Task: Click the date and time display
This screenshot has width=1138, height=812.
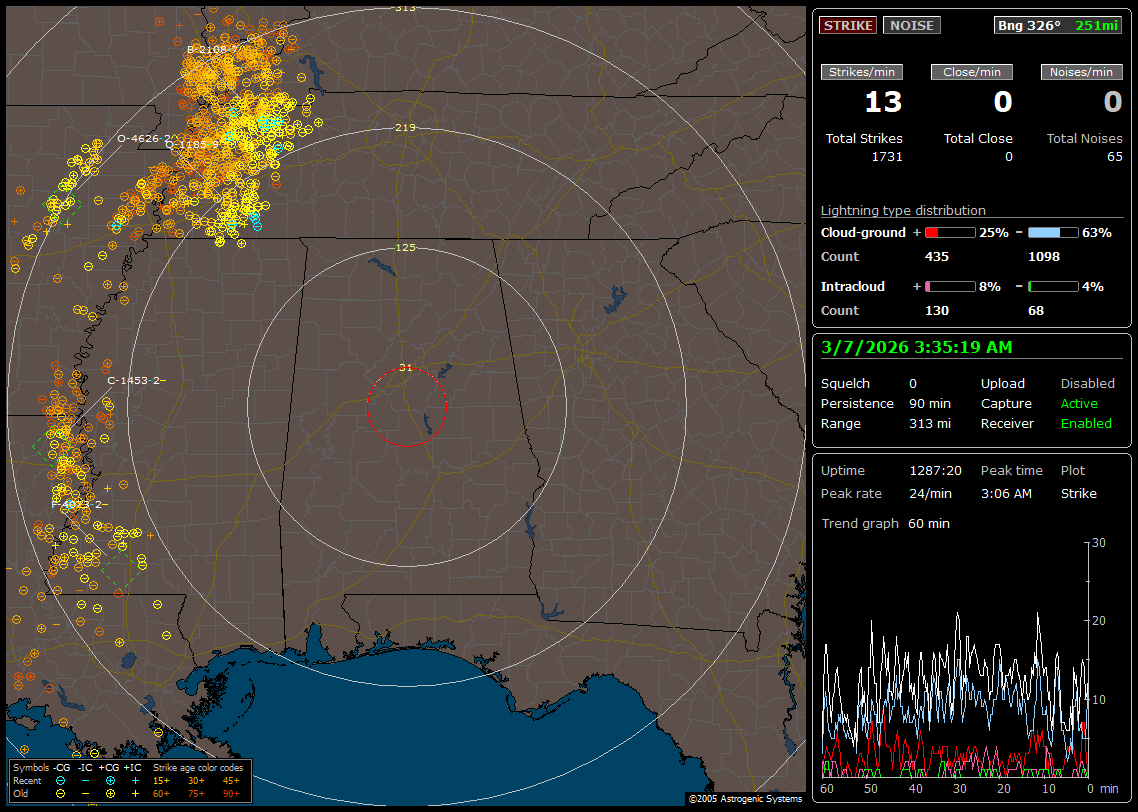Action: pyautogui.click(x=916, y=348)
